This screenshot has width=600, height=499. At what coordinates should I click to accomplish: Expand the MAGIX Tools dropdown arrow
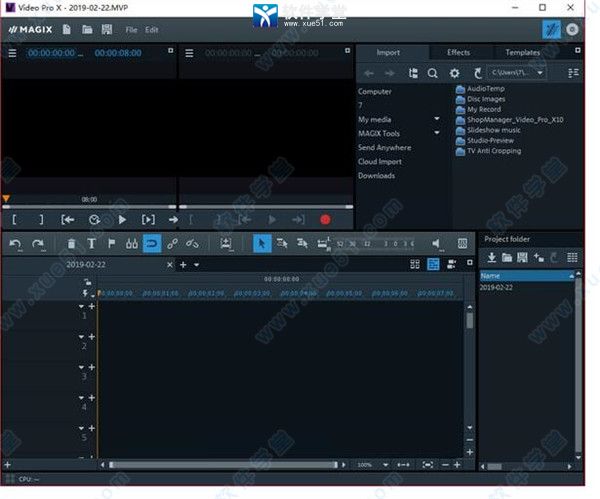pos(437,133)
